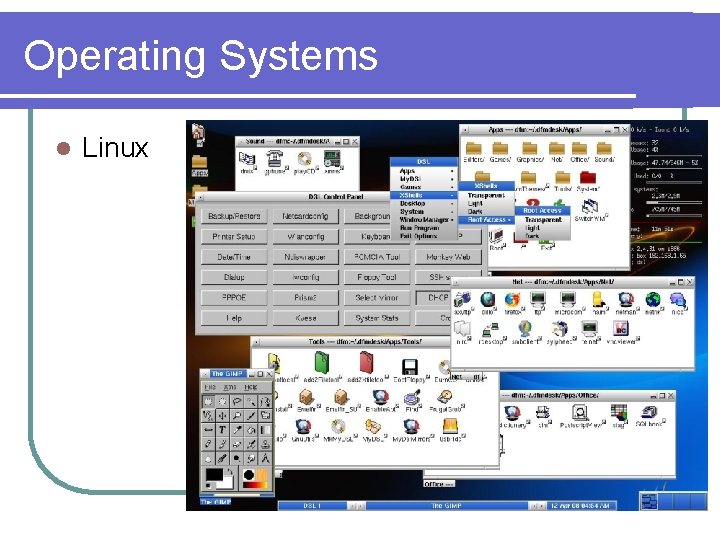Expand the System submenu in DSL menu
This screenshot has width=720, height=540.
click(423, 212)
